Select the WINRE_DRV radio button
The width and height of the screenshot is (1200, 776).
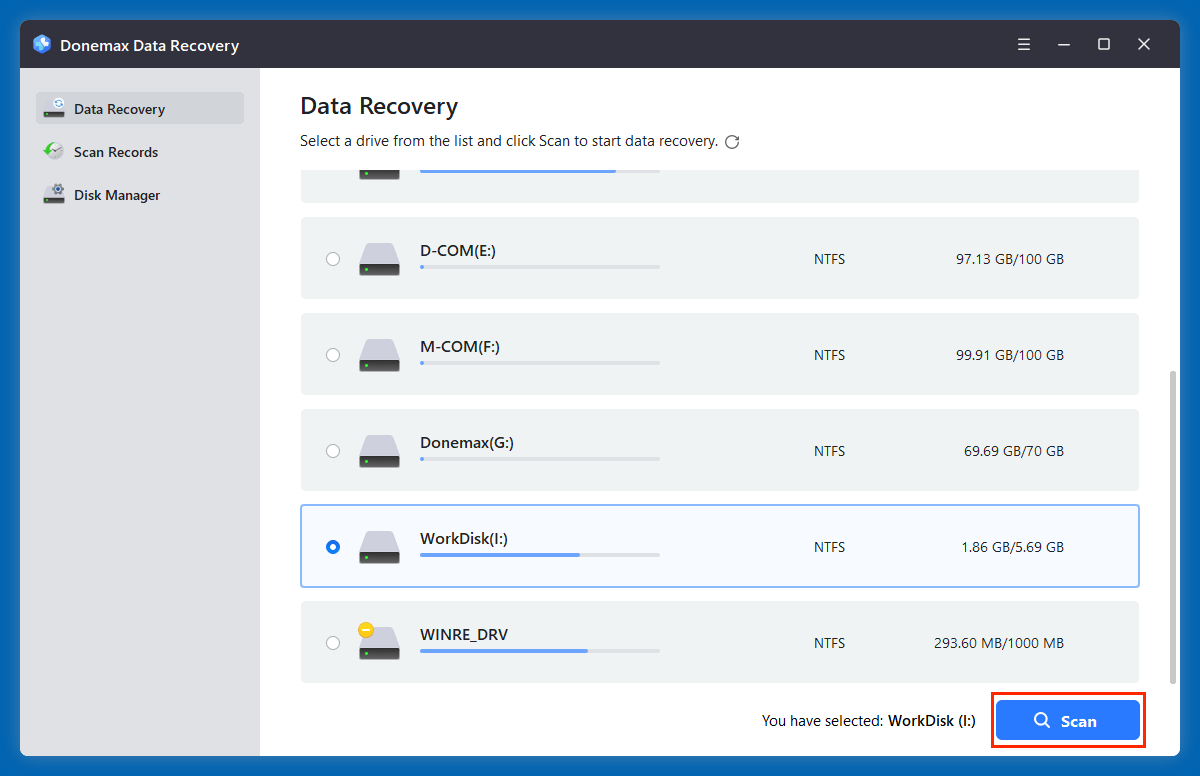[333, 642]
